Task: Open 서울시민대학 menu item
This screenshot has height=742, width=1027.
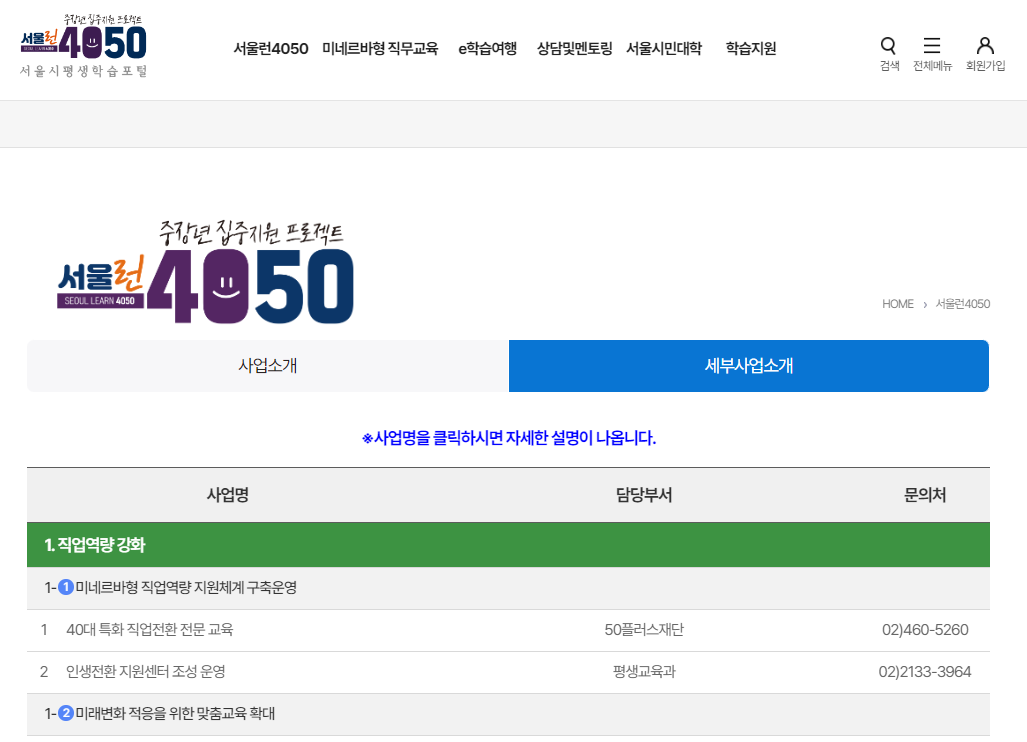Action: 663,48
